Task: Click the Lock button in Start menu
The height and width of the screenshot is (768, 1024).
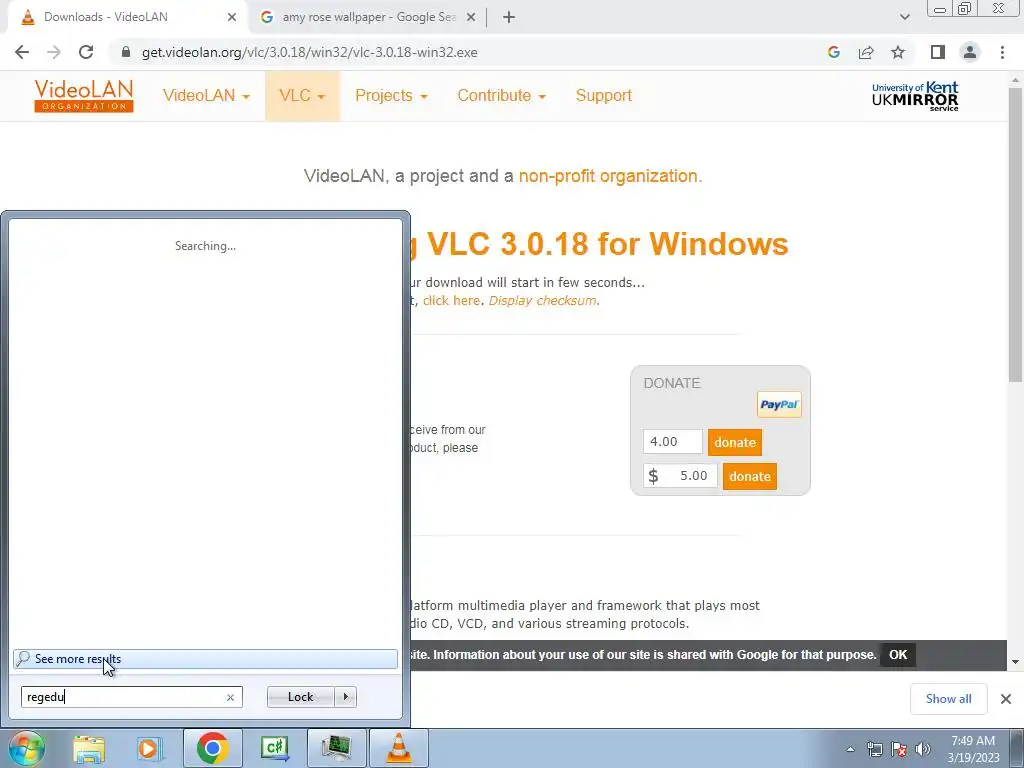Action: (x=300, y=697)
